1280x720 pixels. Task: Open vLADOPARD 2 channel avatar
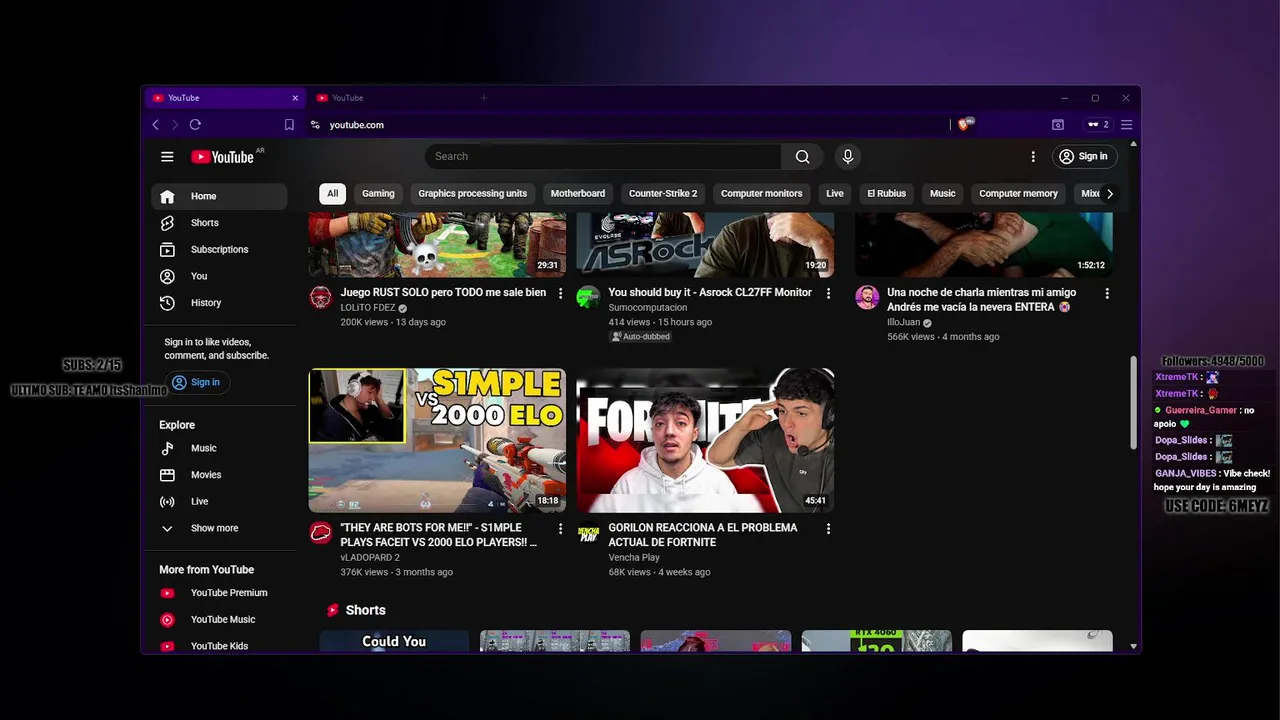click(320, 532)
